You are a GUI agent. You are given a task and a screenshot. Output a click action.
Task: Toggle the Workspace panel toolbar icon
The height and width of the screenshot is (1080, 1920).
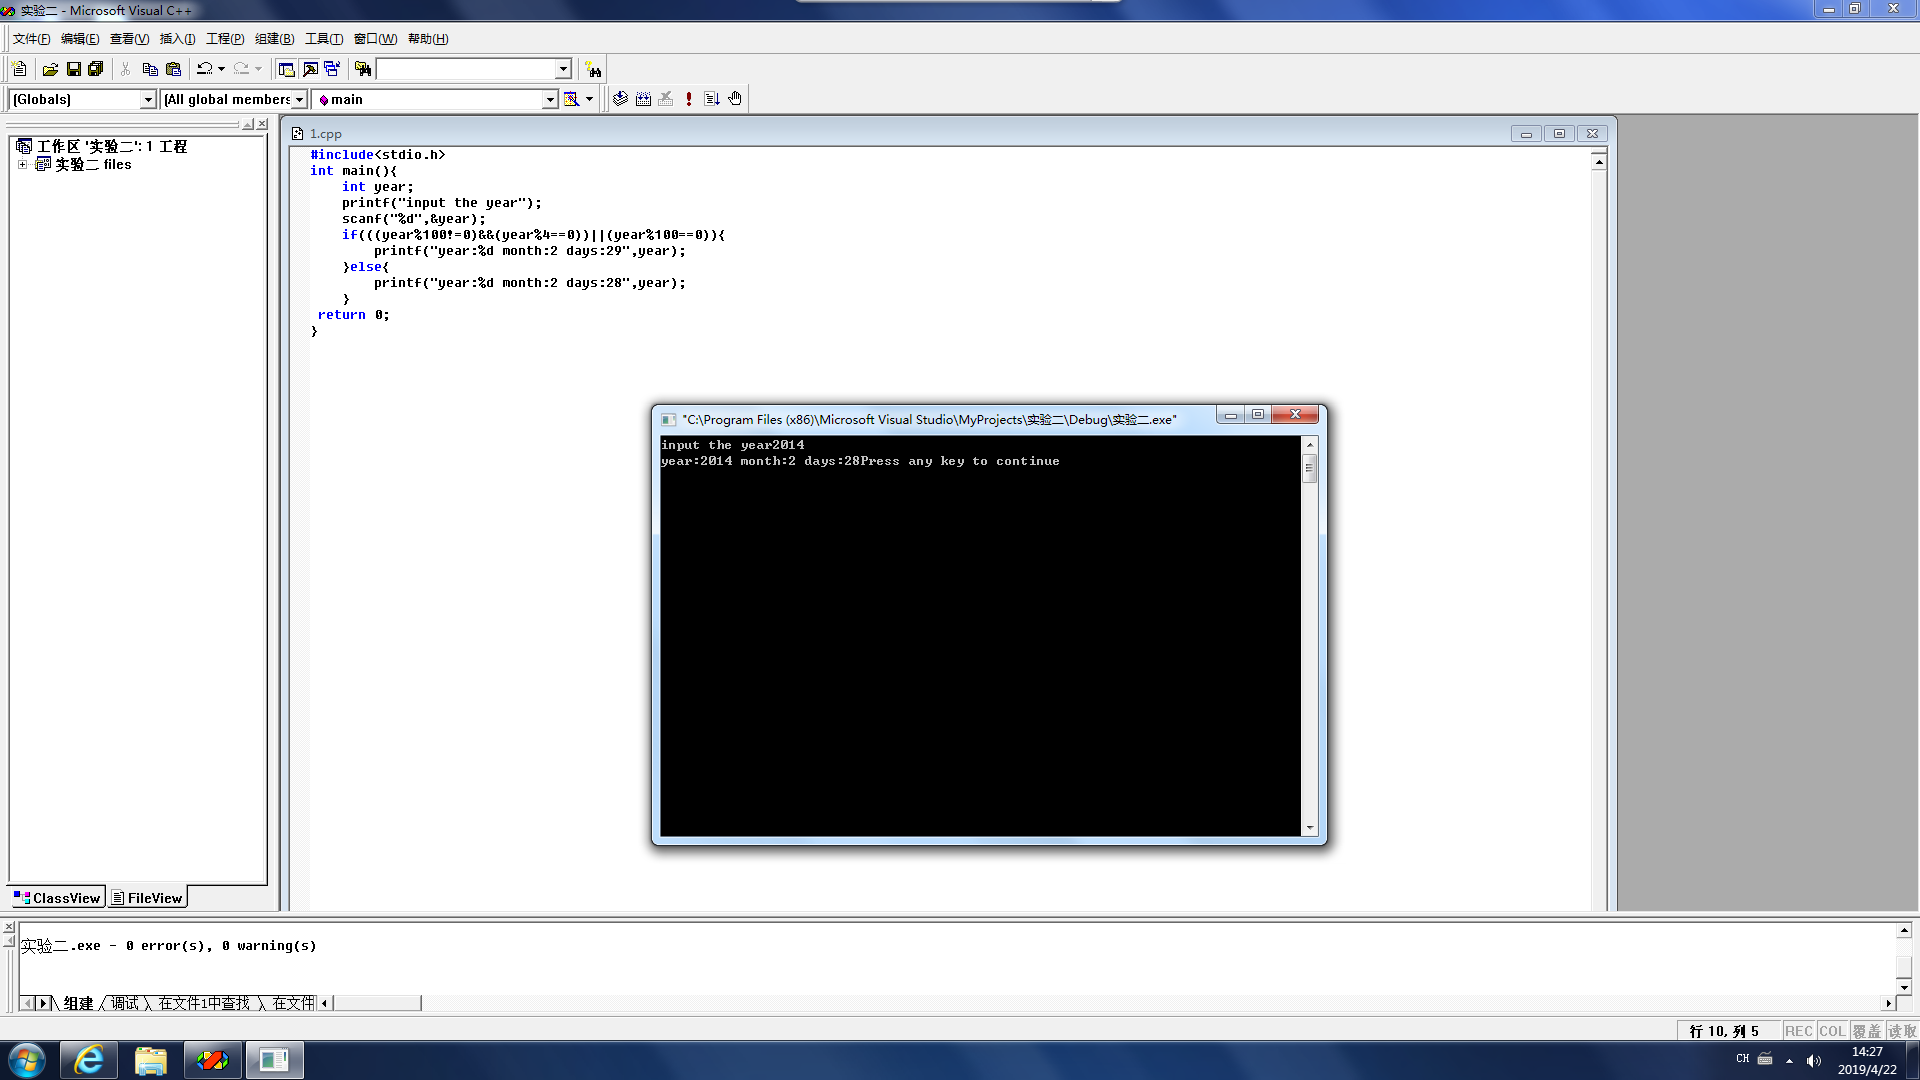click(x=286, y=69)
